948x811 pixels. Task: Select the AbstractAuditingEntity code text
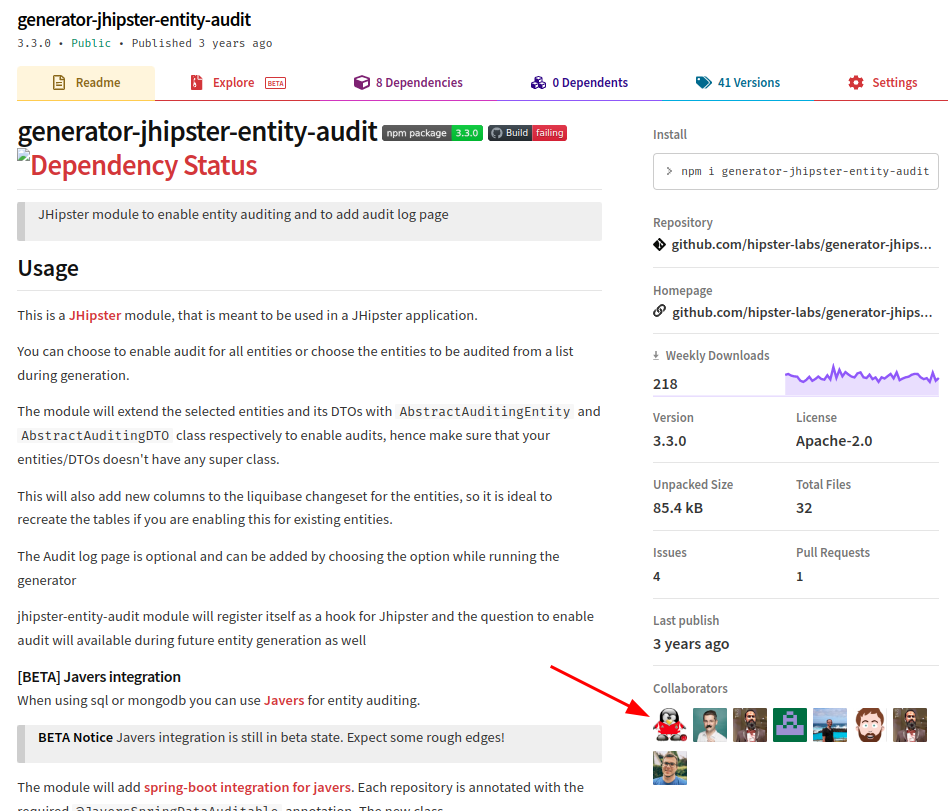pyautogui.click(x=485, y=412)
